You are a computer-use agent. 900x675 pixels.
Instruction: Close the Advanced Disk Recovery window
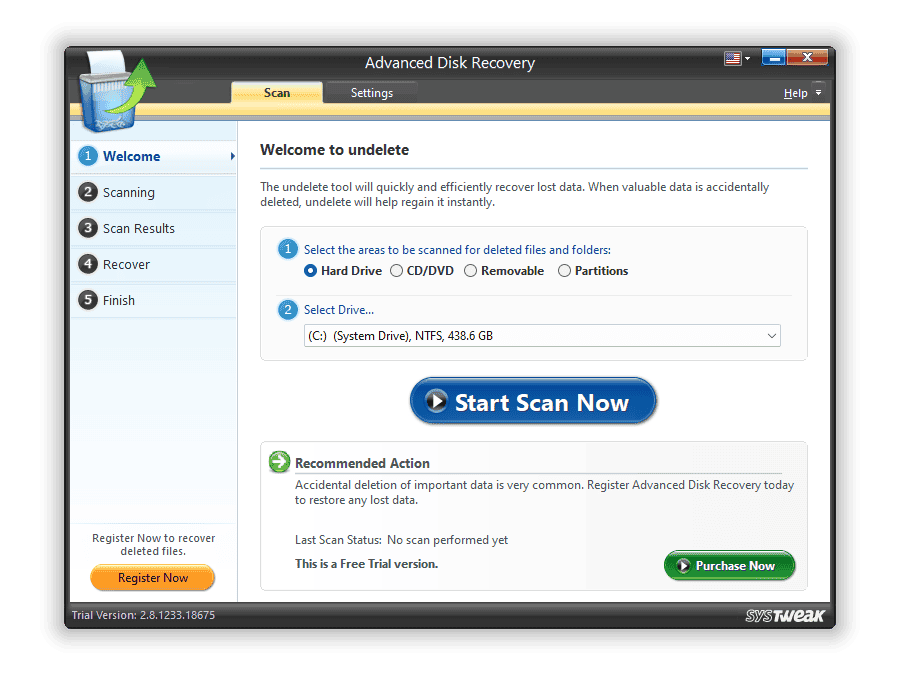pos(807,57)
